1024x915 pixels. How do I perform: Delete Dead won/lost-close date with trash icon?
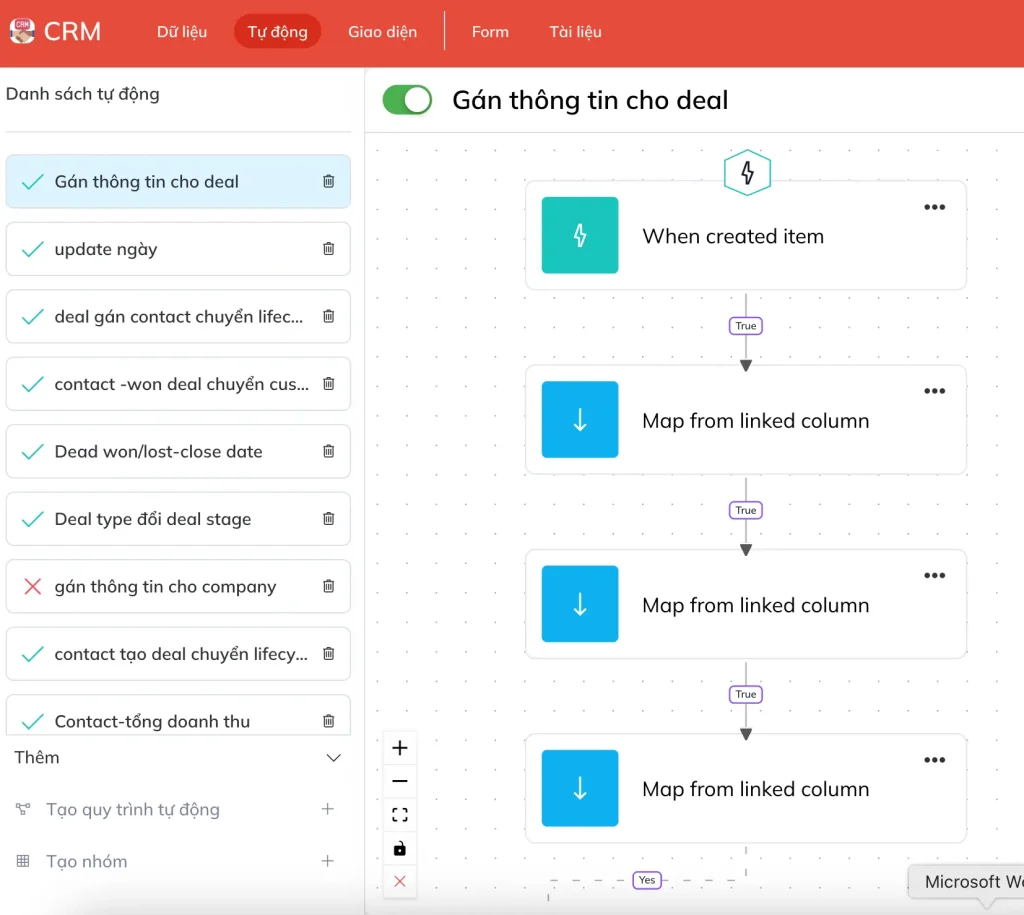[x=328, y=451]
